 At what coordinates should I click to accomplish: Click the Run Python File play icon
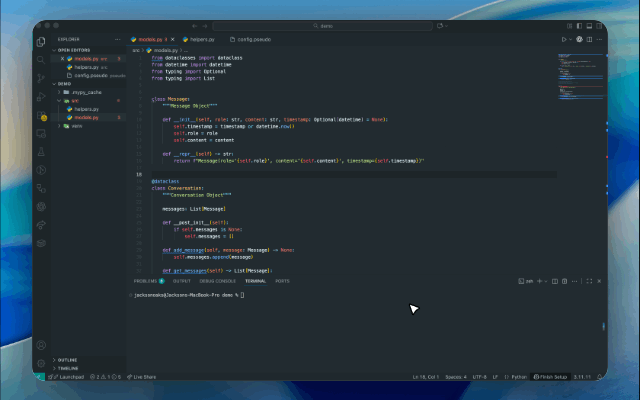click(x=564, y=40)
